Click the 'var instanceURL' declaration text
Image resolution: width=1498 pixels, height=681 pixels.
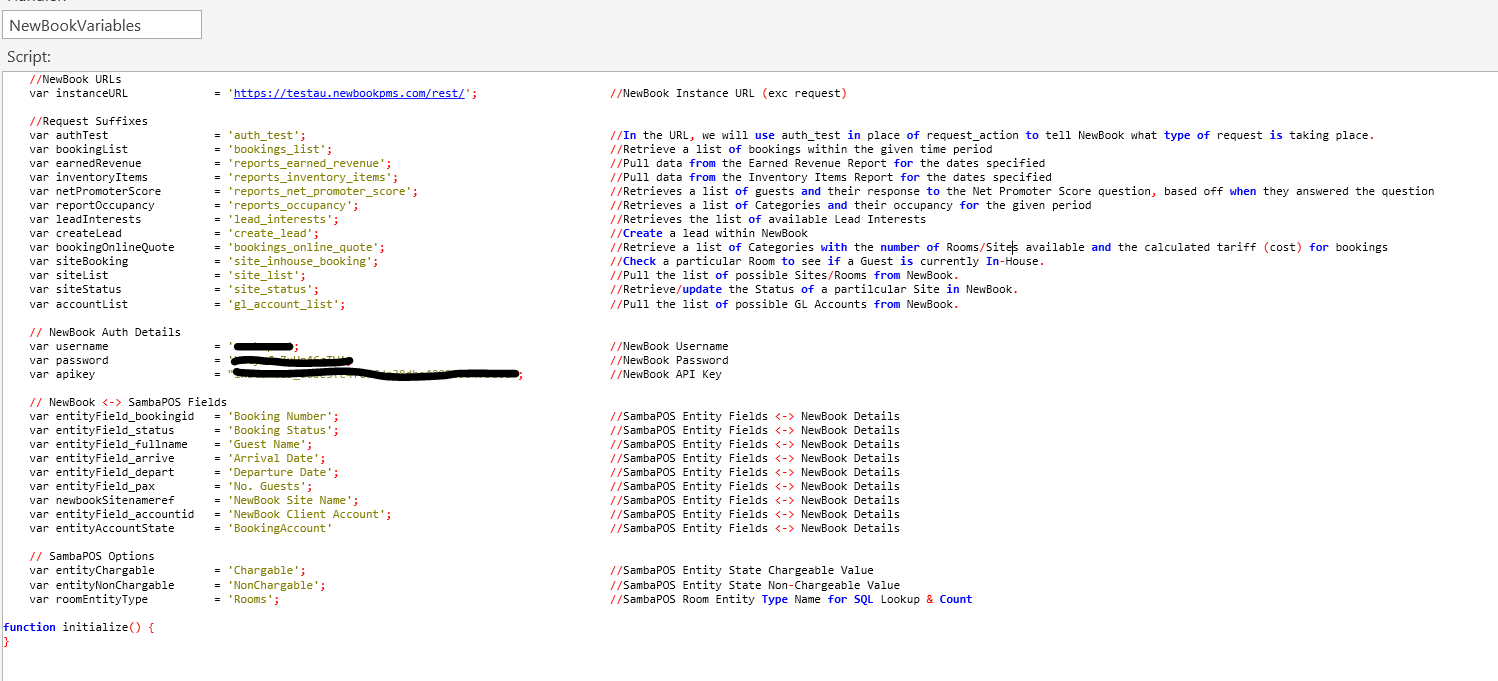click(79, 93)
